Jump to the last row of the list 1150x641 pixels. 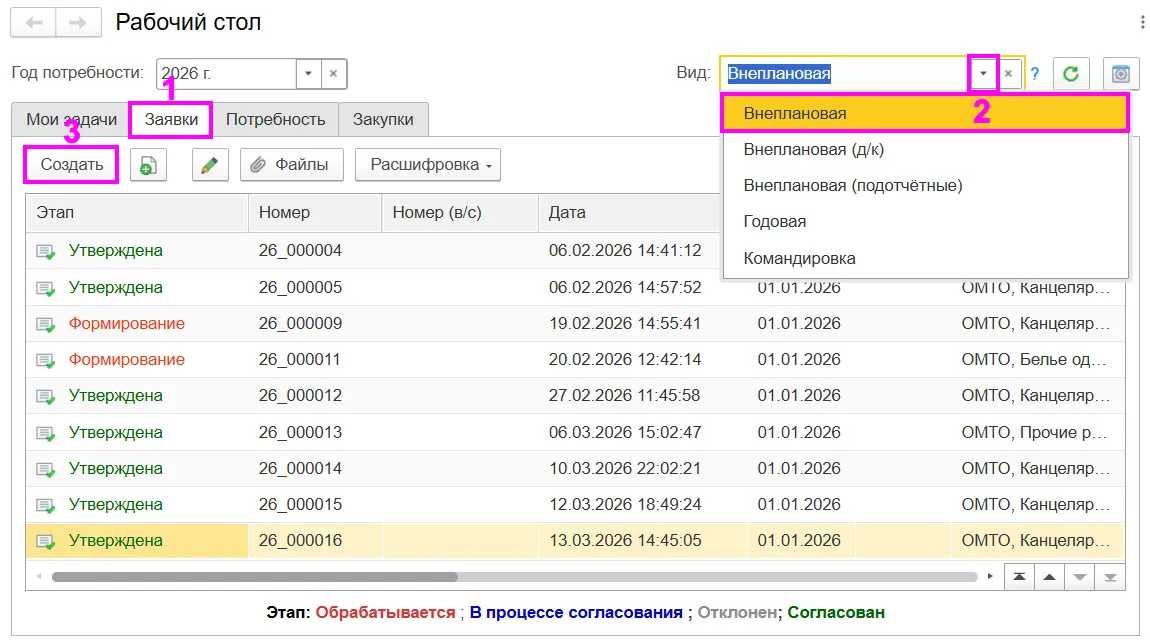click(1110, 577)
